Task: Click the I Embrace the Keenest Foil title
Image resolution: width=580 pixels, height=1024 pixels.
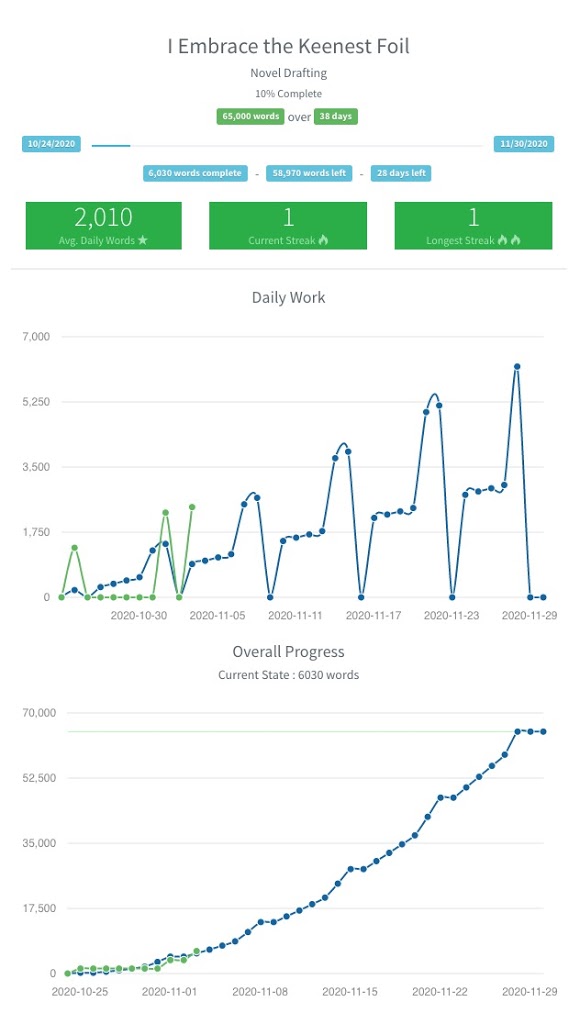Action: (x=288, y=47)
